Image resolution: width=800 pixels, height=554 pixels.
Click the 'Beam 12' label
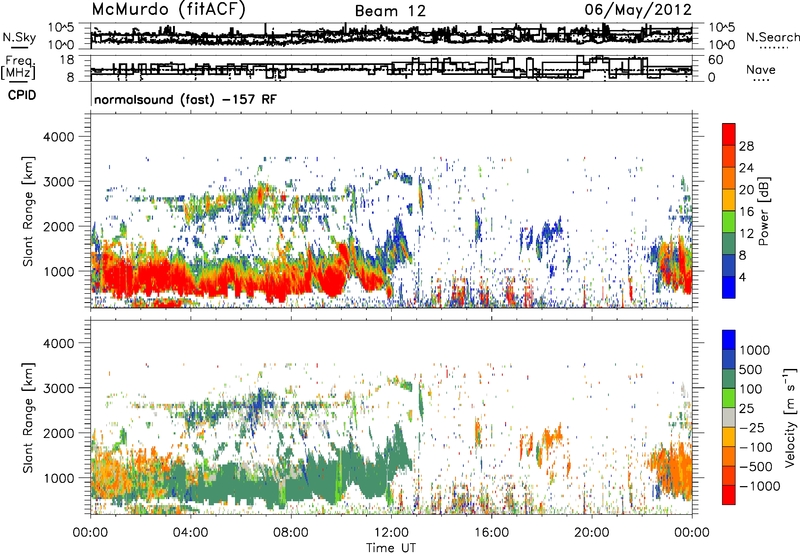pyautogui.click(x=390, y=11)
